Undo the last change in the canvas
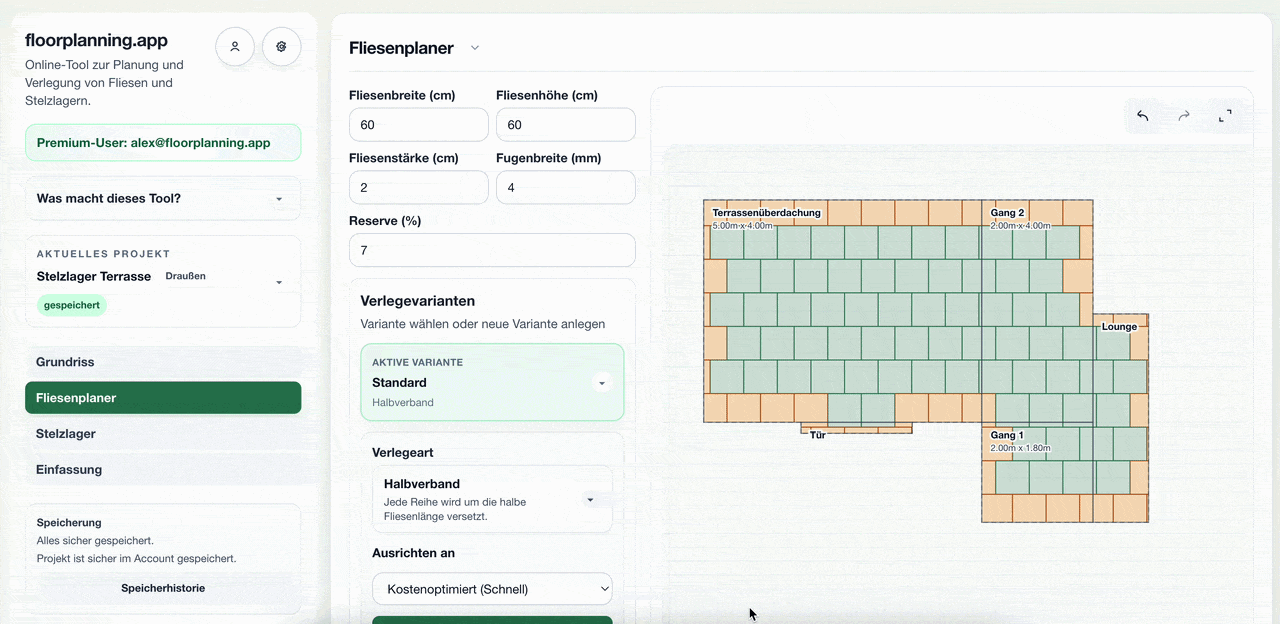 (1143, 116)
